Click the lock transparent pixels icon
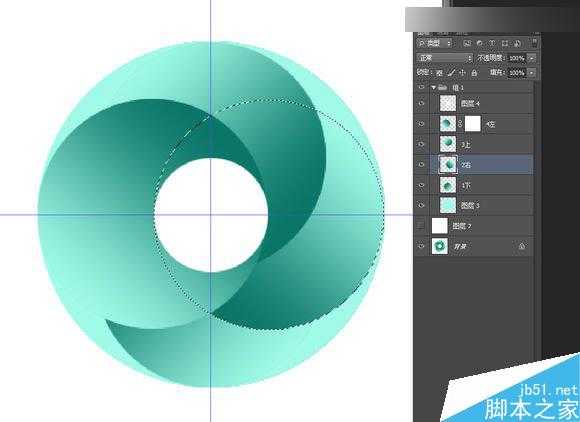 click(x=439, y=73)
